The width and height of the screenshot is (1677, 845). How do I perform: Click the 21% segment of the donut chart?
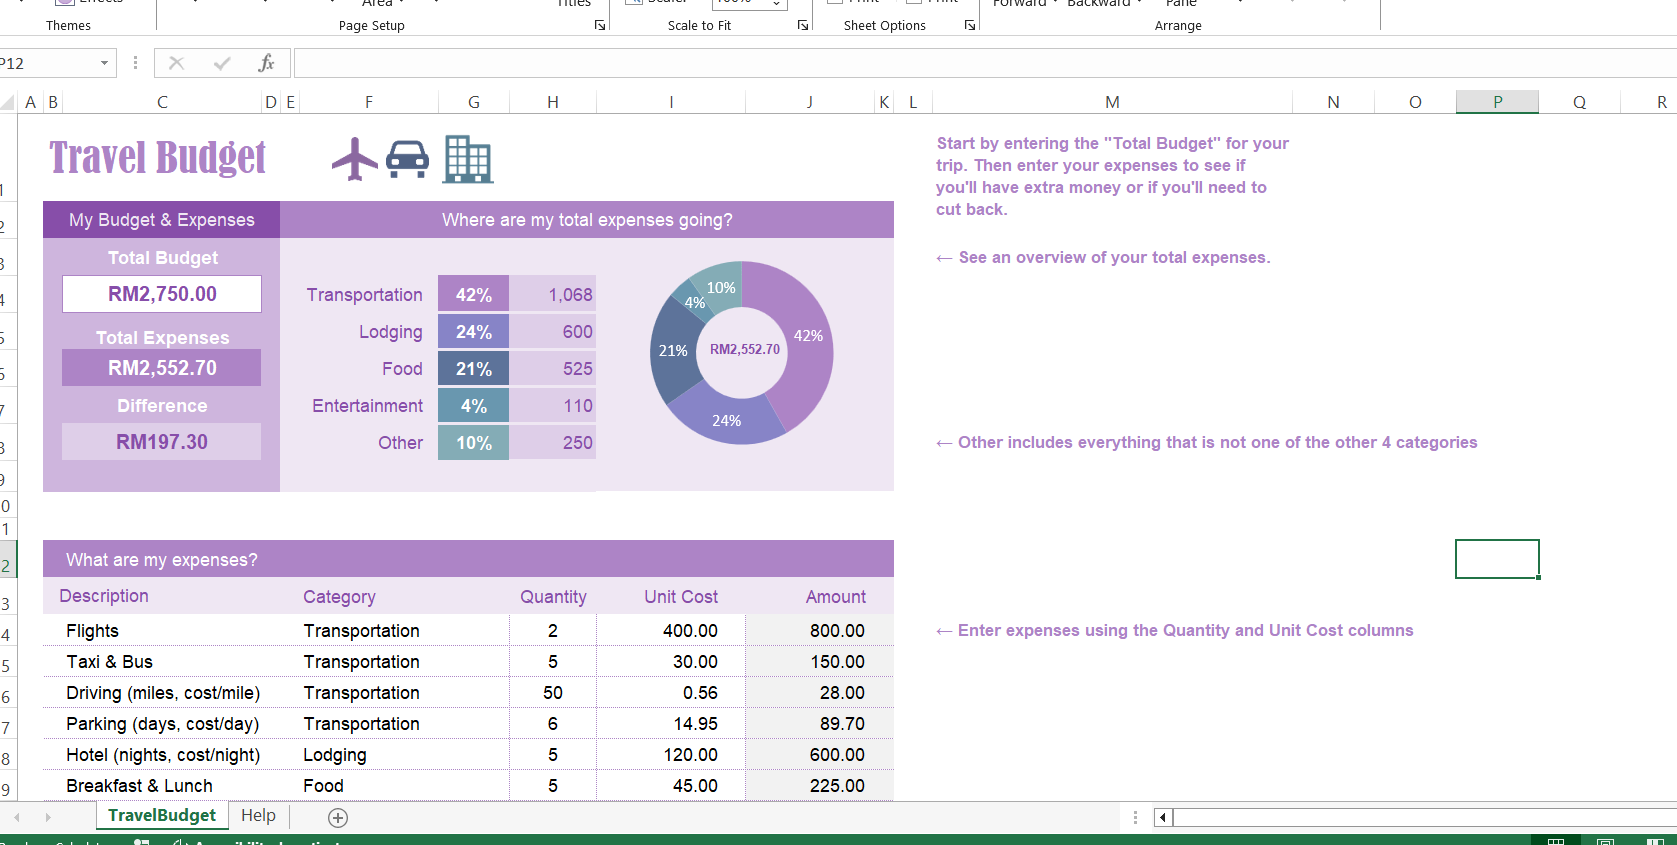672,351
